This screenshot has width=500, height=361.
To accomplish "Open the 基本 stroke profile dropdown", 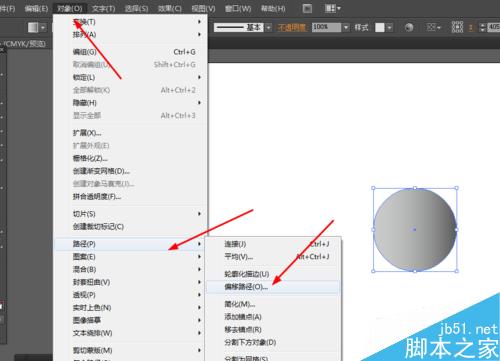I will [269, 27].
